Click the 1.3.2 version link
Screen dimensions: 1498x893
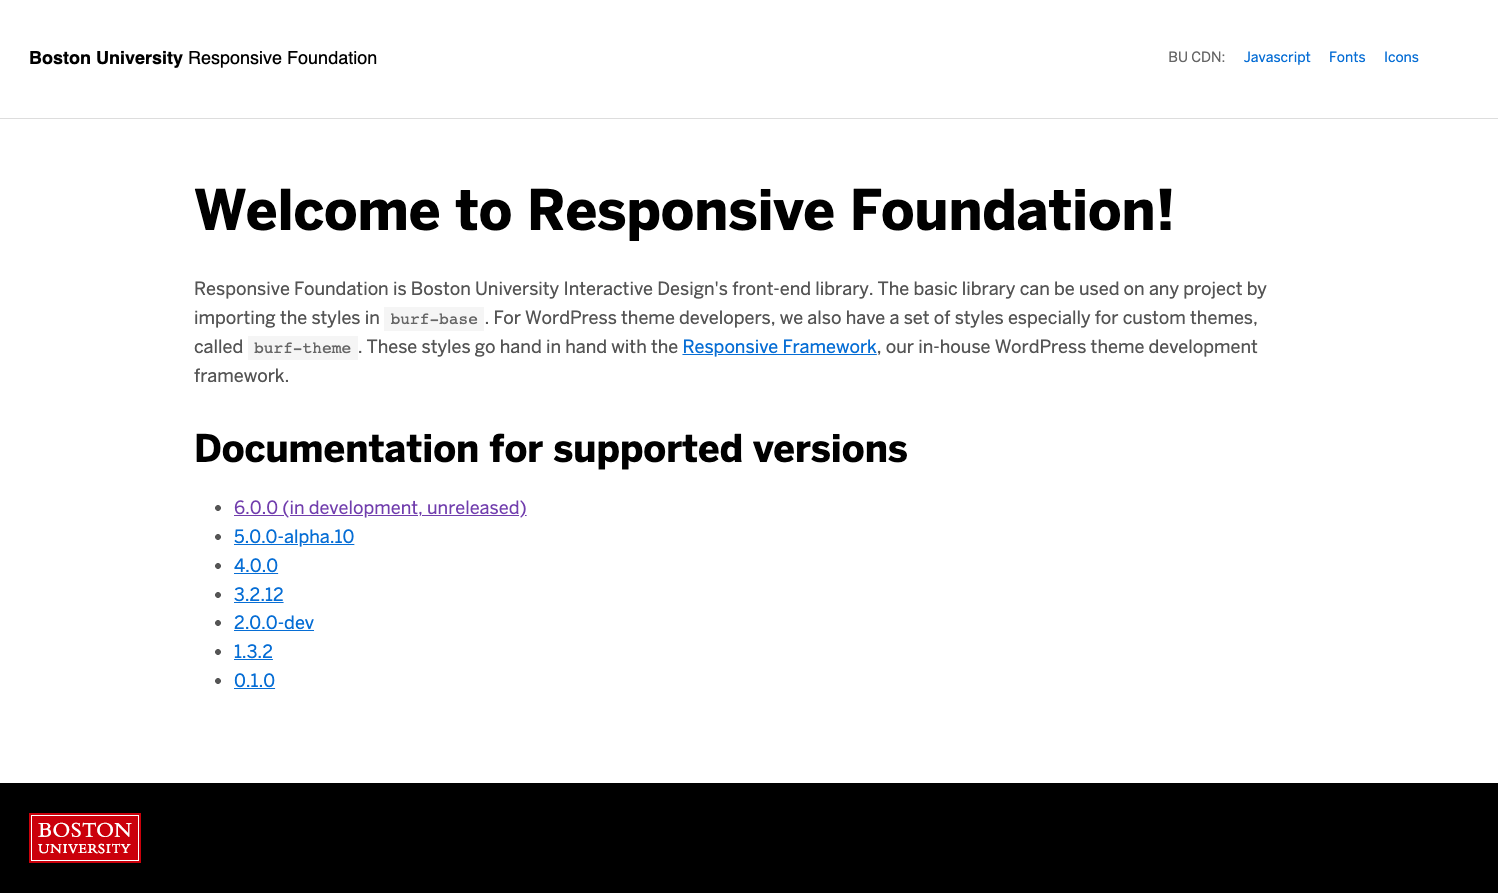[253, 652]
